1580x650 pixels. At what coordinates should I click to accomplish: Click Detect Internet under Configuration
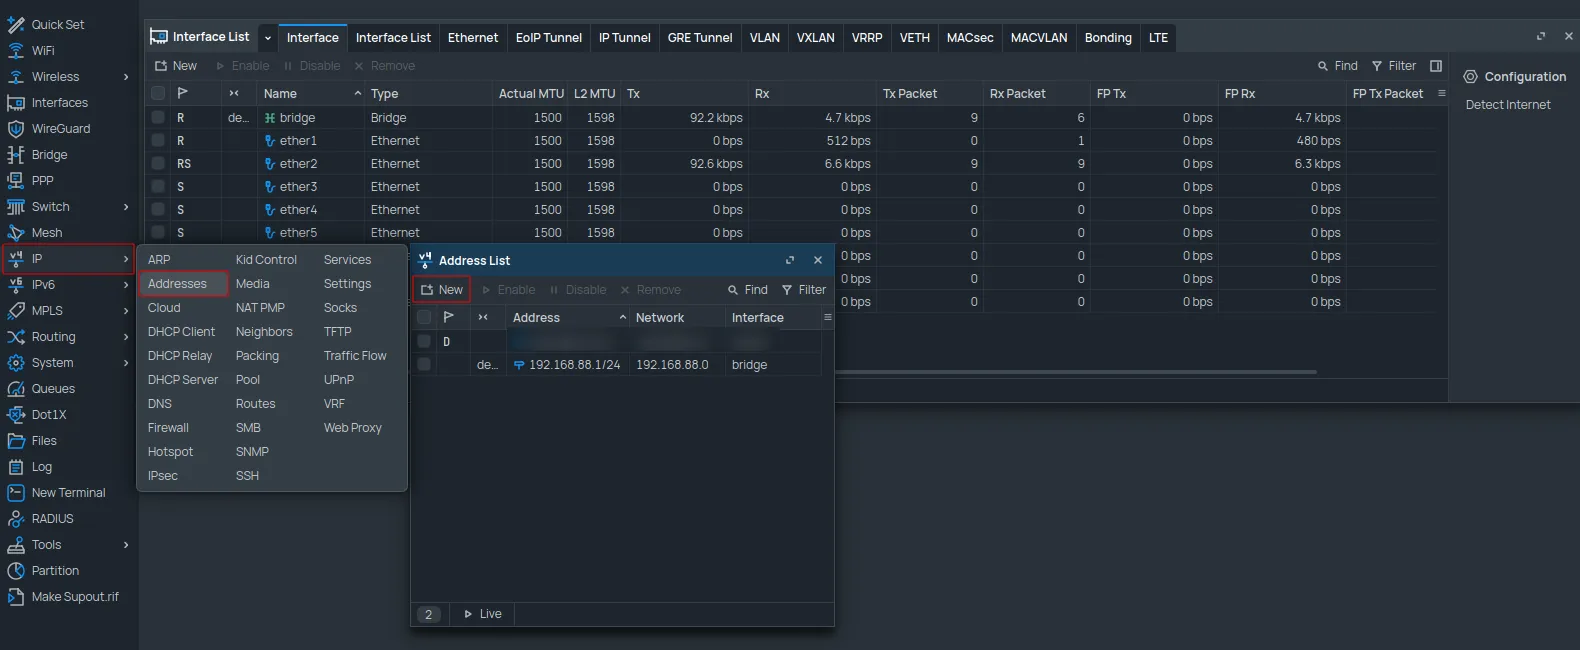1507,105
